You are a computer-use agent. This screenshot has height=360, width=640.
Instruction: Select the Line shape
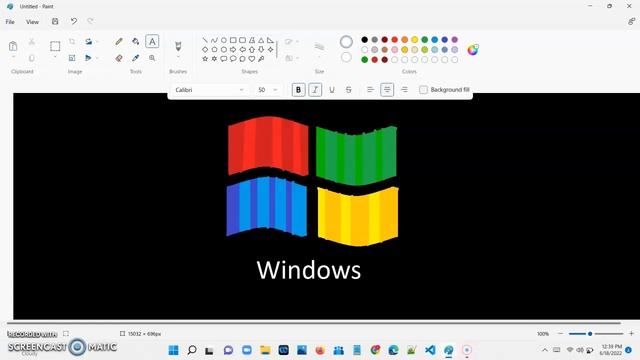tap(205, 40)
